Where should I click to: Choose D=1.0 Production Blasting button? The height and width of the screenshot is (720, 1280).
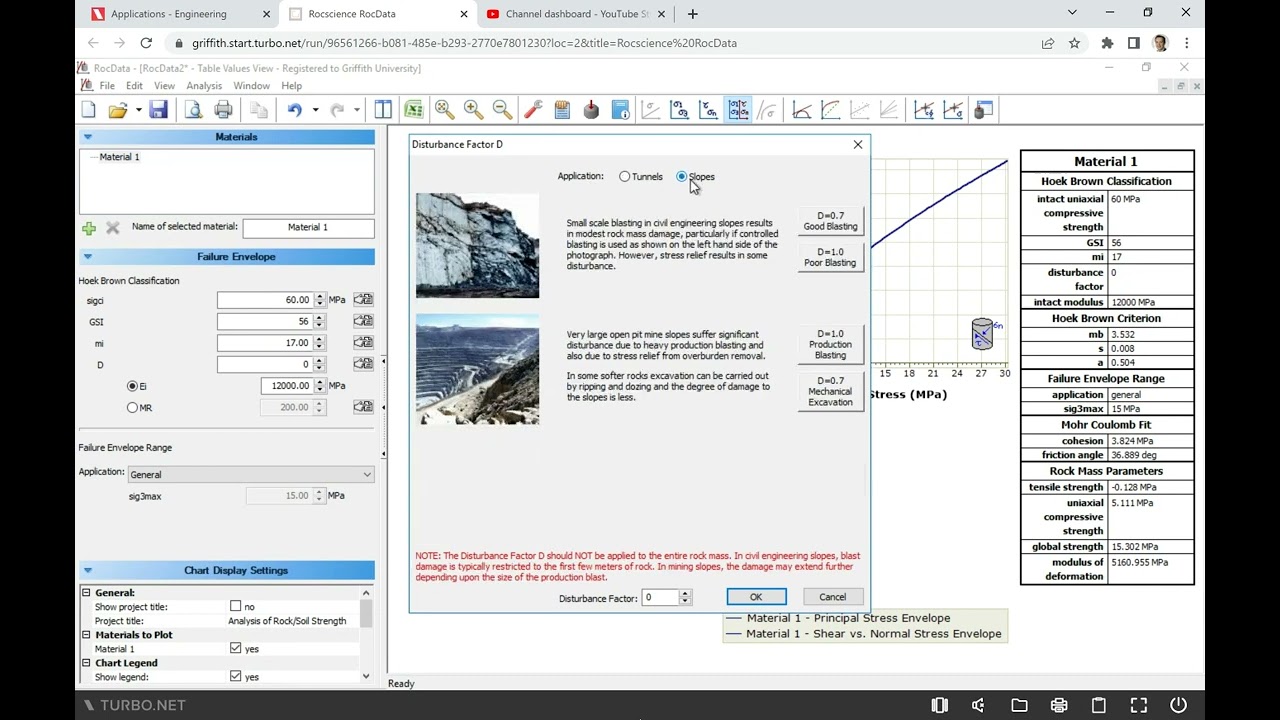tap(830, 345)
